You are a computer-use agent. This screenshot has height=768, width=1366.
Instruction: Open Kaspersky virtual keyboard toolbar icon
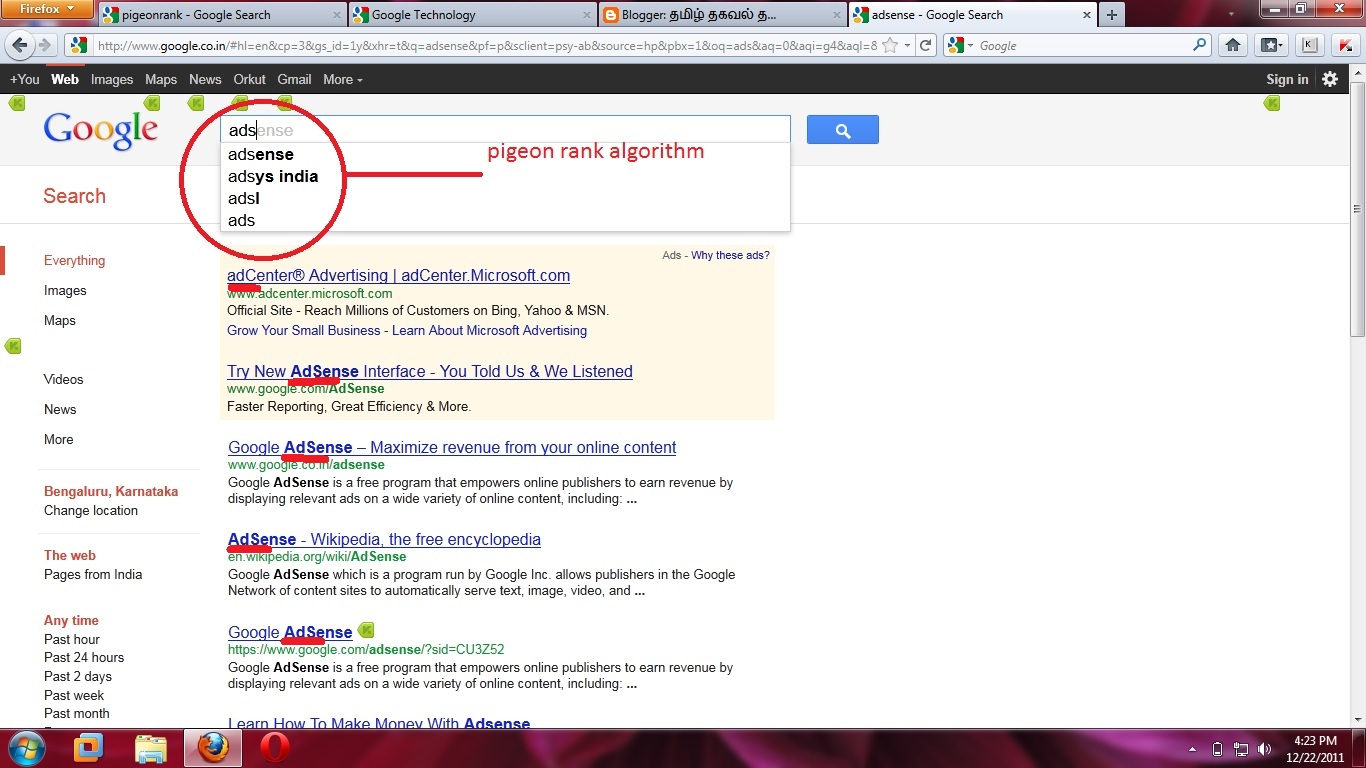point(1309,45)
